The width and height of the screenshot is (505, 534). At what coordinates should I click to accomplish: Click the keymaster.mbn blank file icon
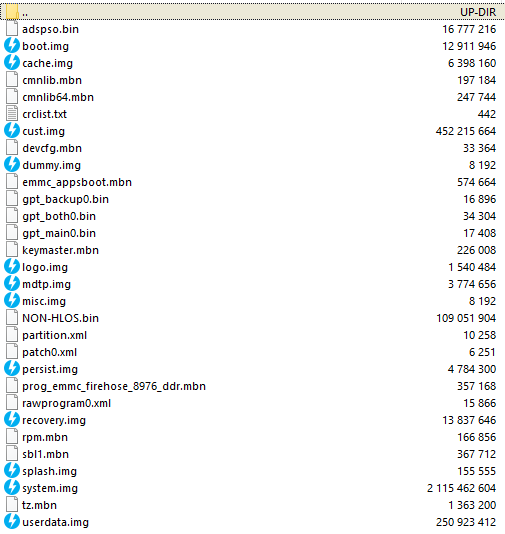(12, 250)
